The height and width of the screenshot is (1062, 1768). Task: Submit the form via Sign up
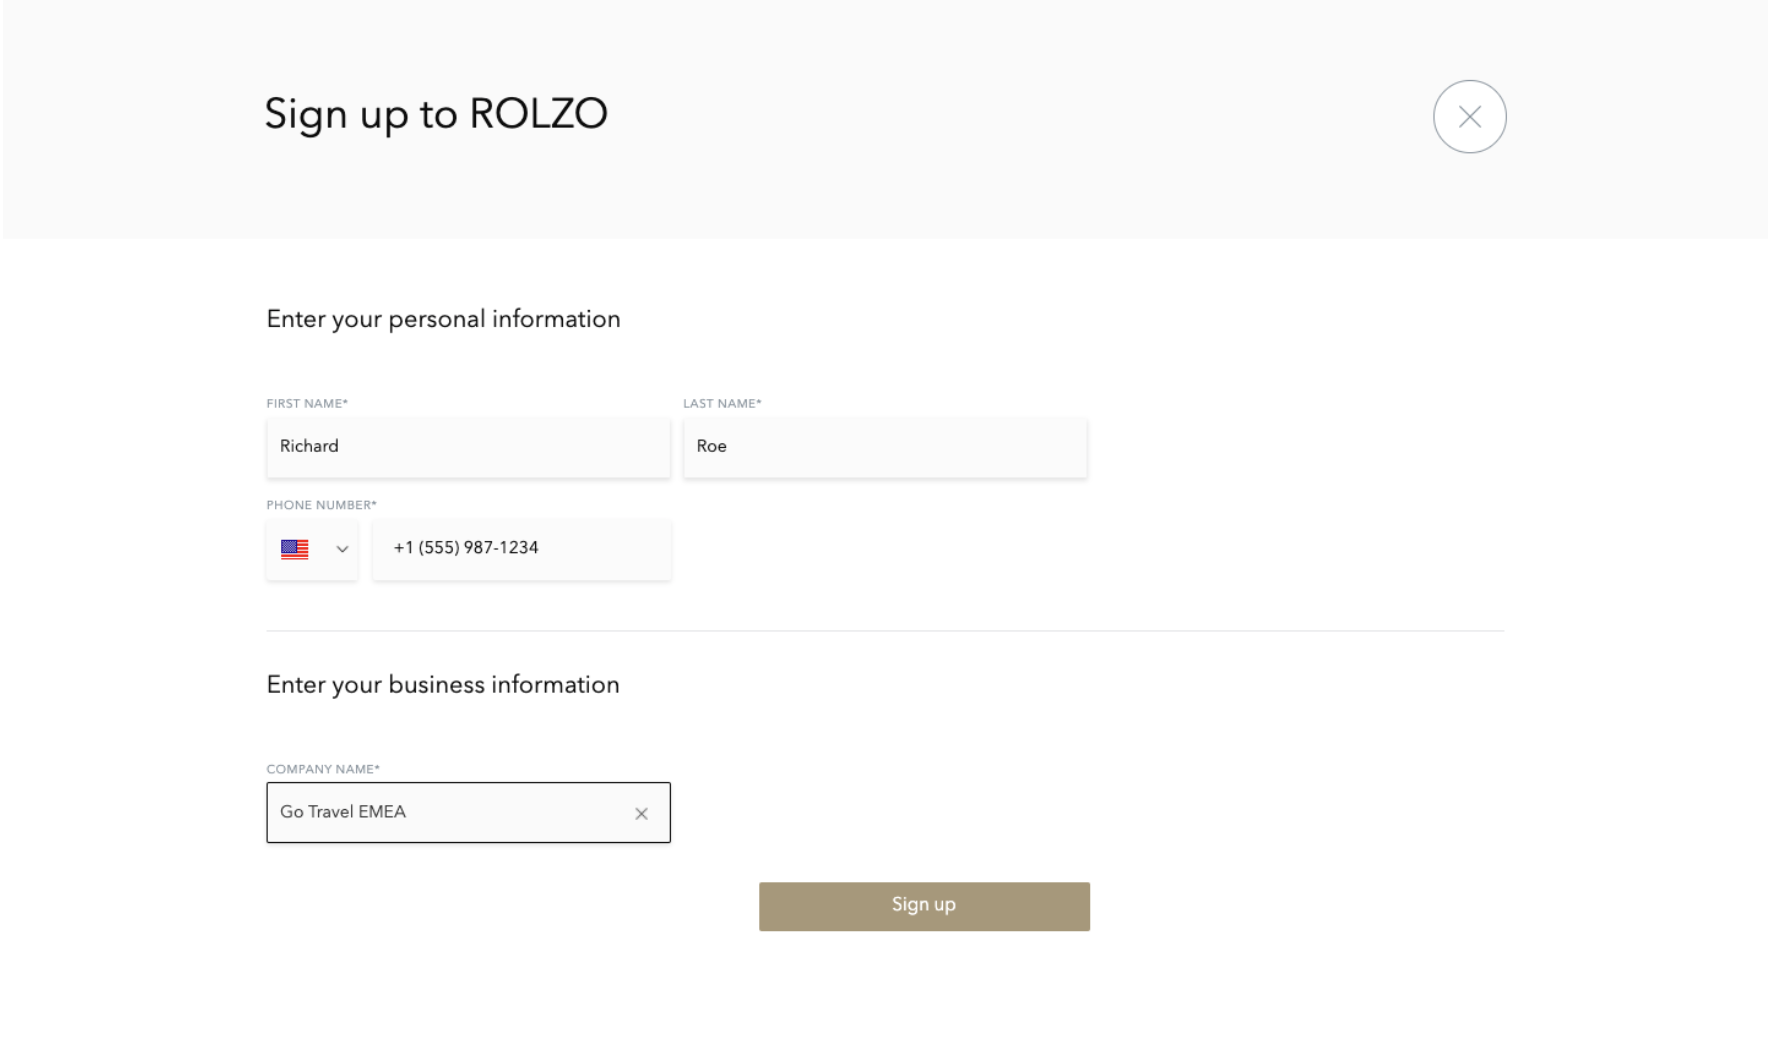click(923, 906)
